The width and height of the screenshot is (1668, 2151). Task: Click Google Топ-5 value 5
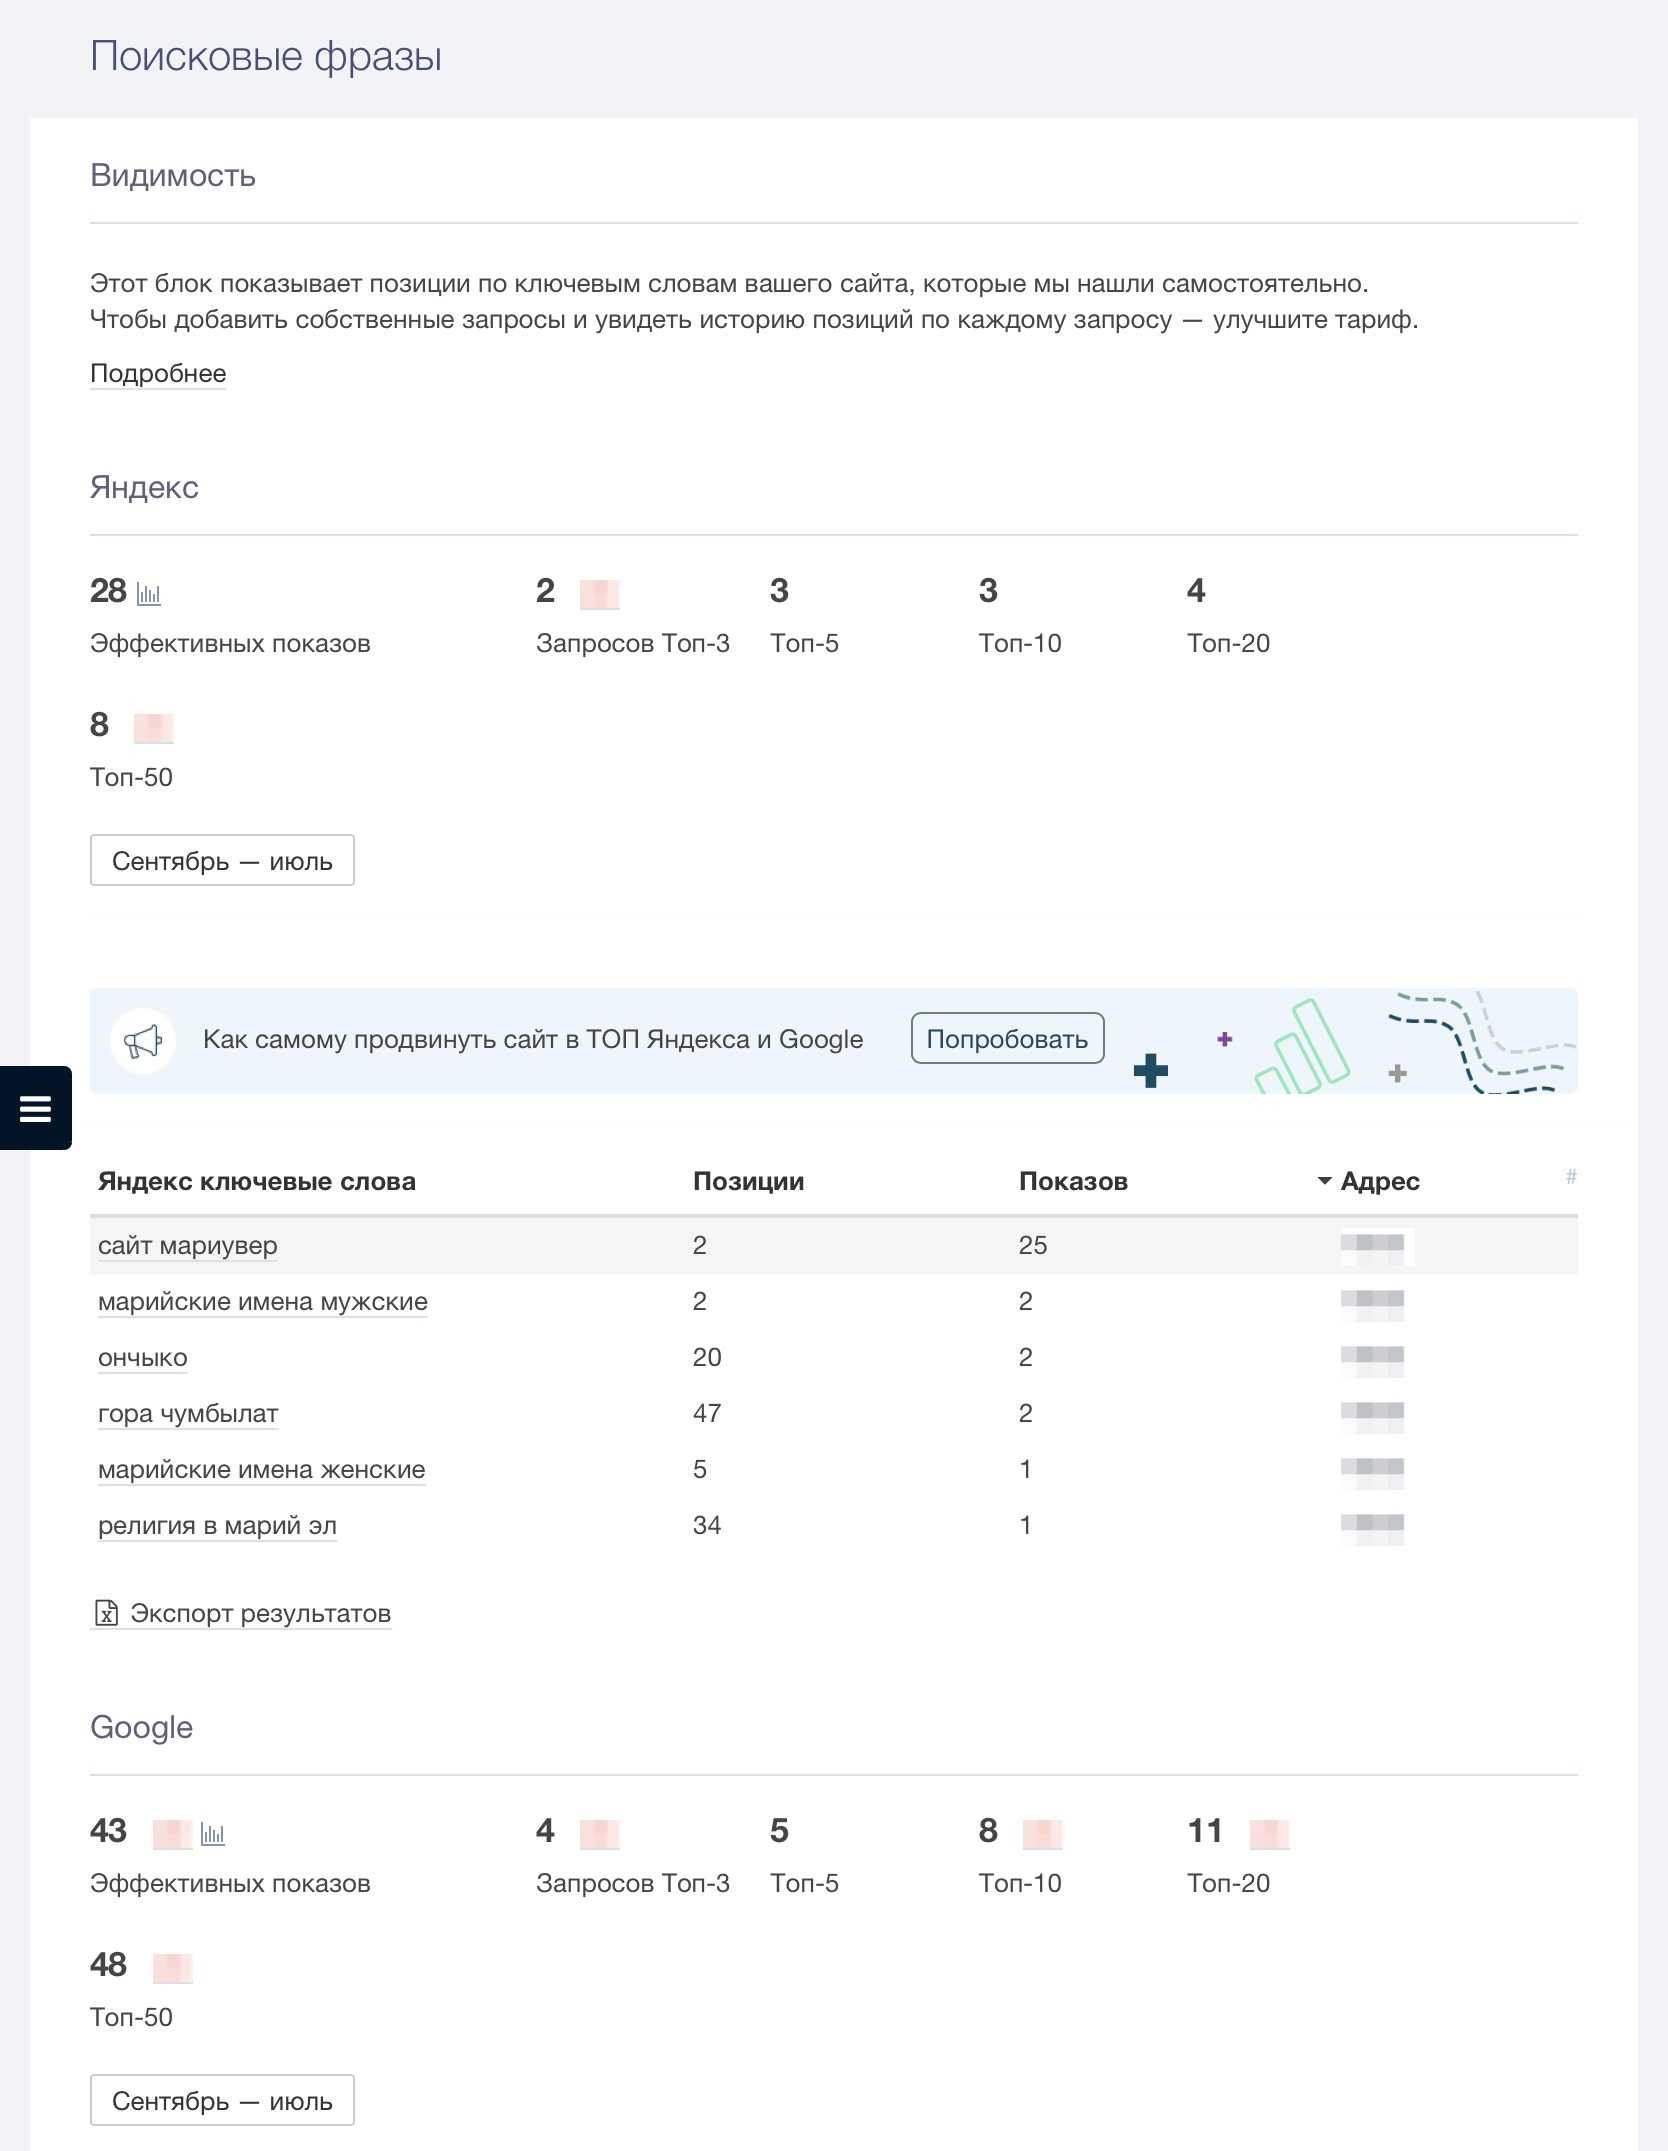click(x=779, y=1831)
